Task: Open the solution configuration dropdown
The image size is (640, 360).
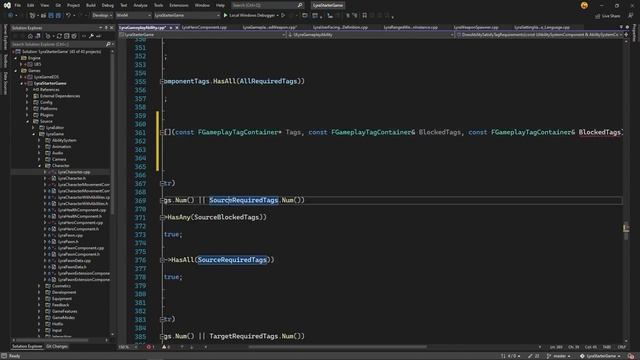Action: 102,16
